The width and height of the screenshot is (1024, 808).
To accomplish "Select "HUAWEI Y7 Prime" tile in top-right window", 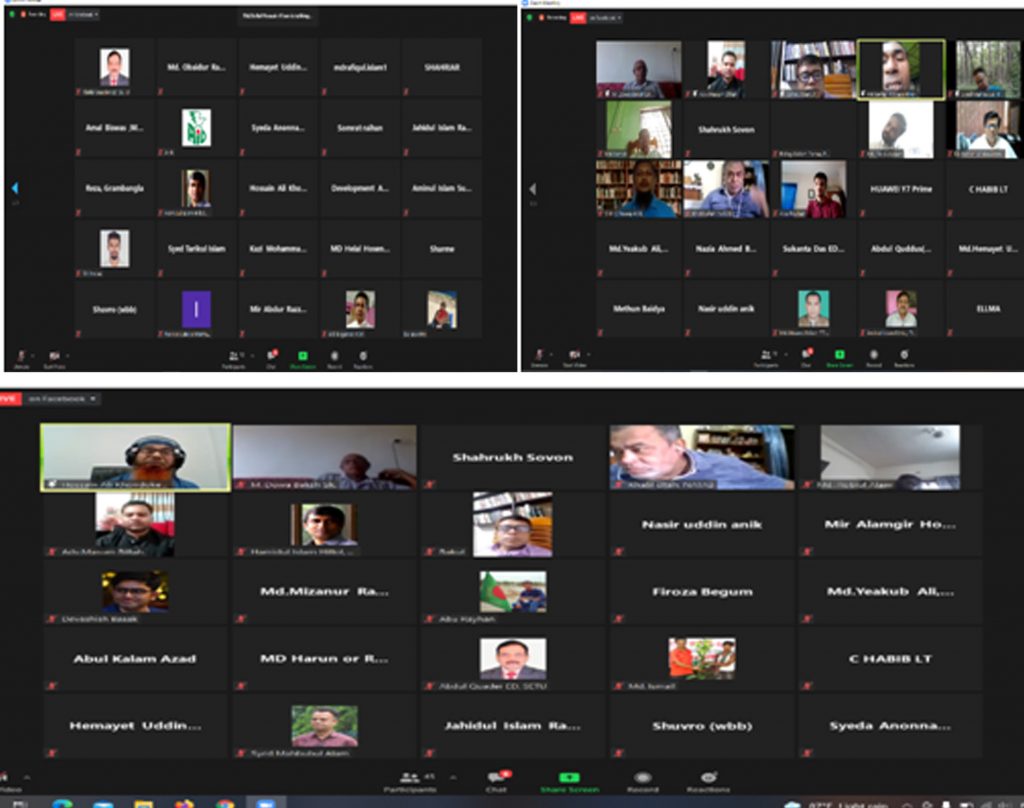I will pyautogui.click(x=901, y=189).
